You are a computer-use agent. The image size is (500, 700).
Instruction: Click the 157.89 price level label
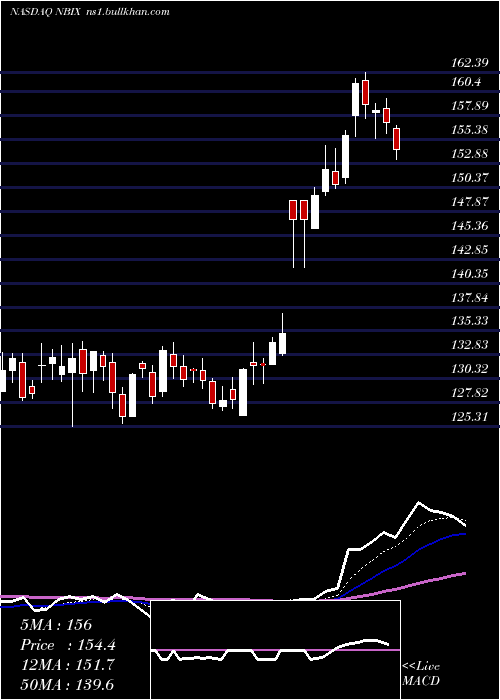pos(470,106)
